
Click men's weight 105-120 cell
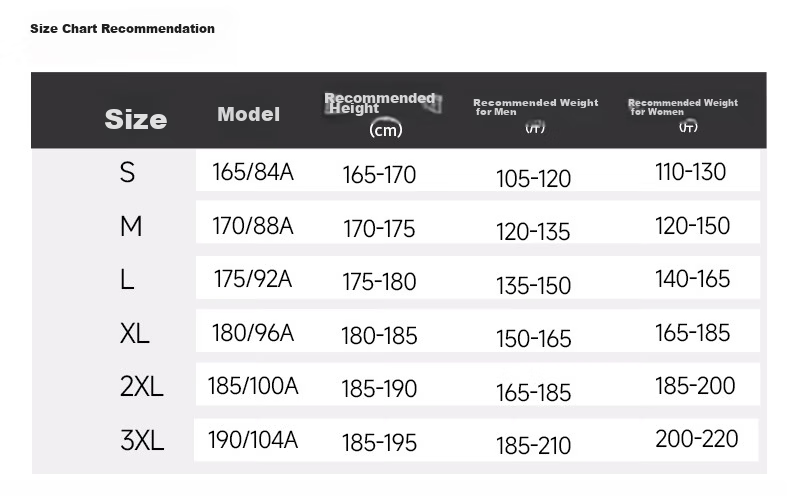click(x=534, y=178)
